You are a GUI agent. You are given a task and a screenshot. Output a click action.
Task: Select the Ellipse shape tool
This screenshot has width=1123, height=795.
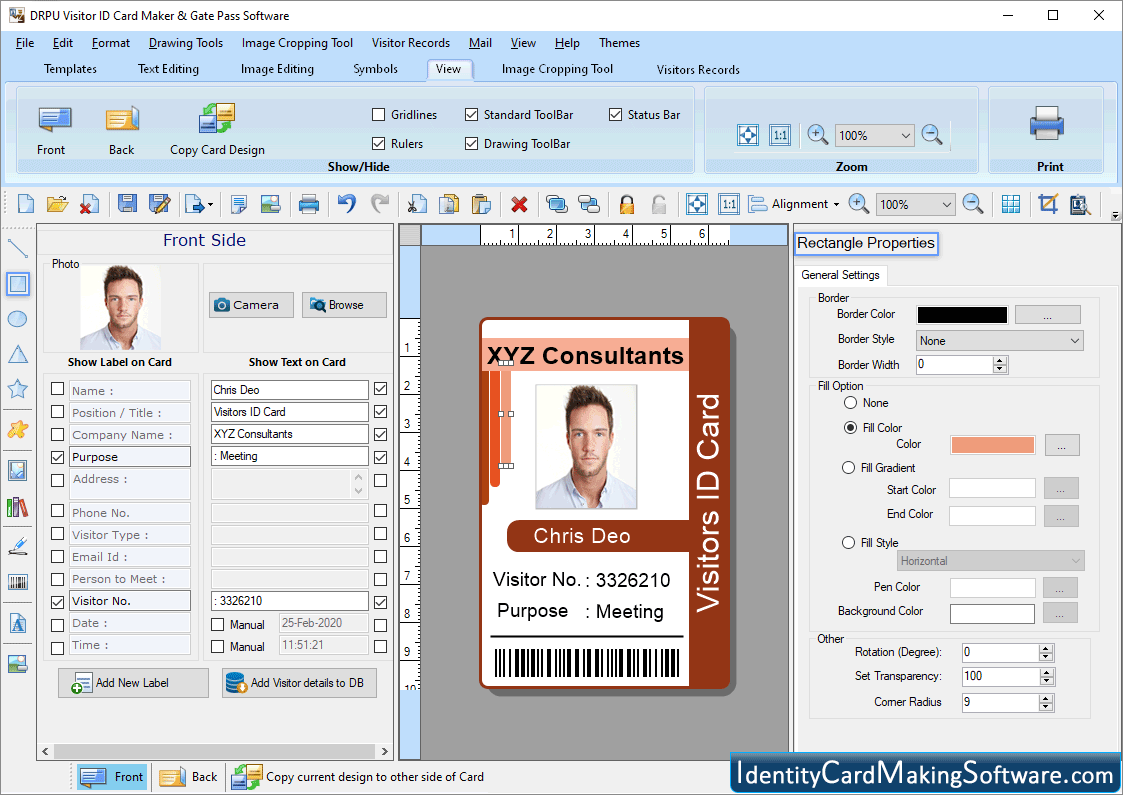coord(16,318)
